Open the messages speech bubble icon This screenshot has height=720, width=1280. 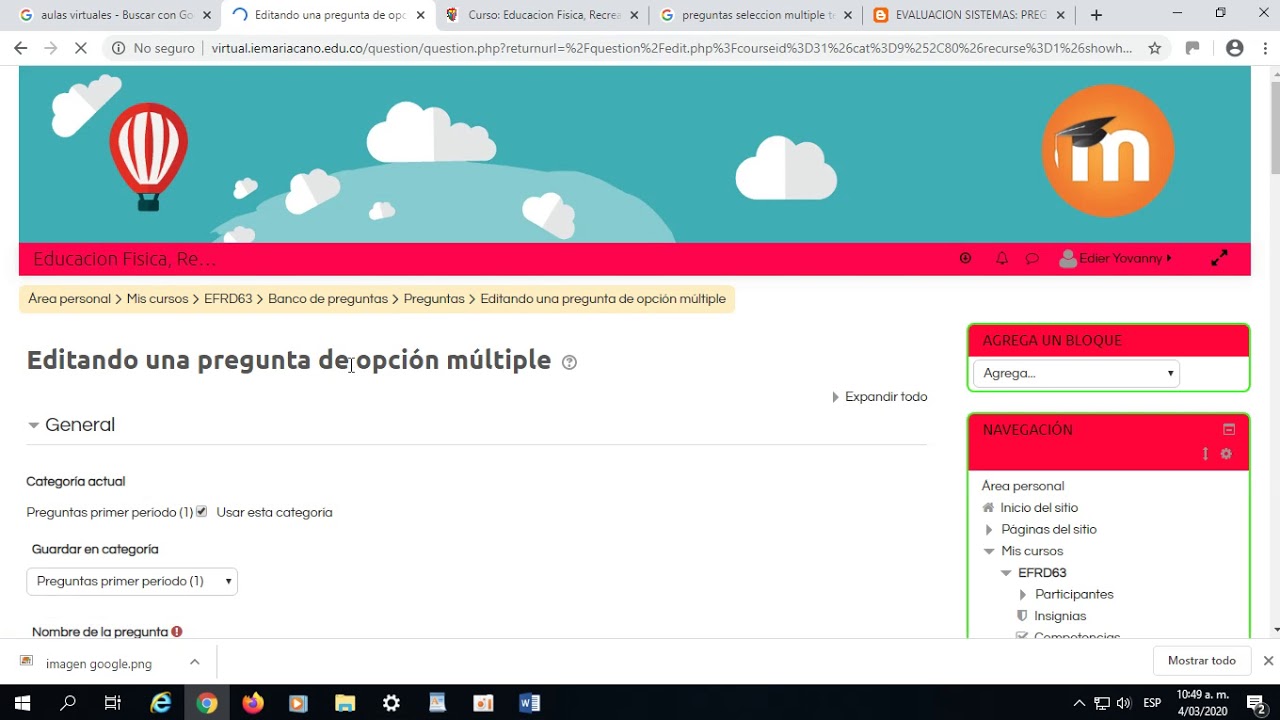1032,259
